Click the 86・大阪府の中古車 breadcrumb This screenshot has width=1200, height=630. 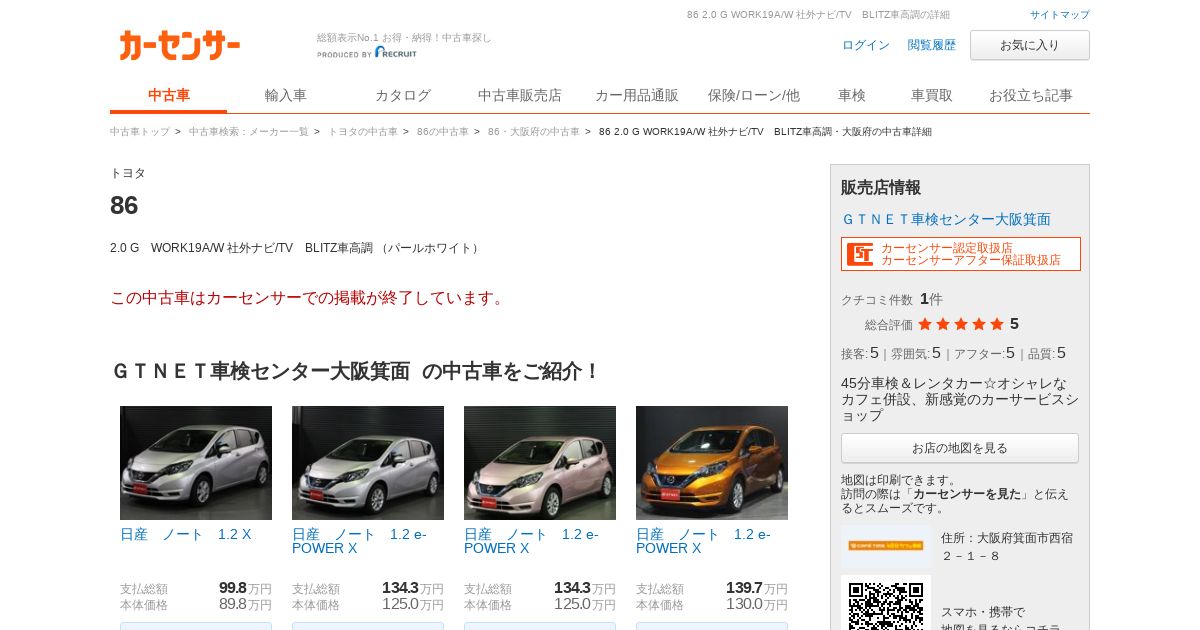[534, 132]
